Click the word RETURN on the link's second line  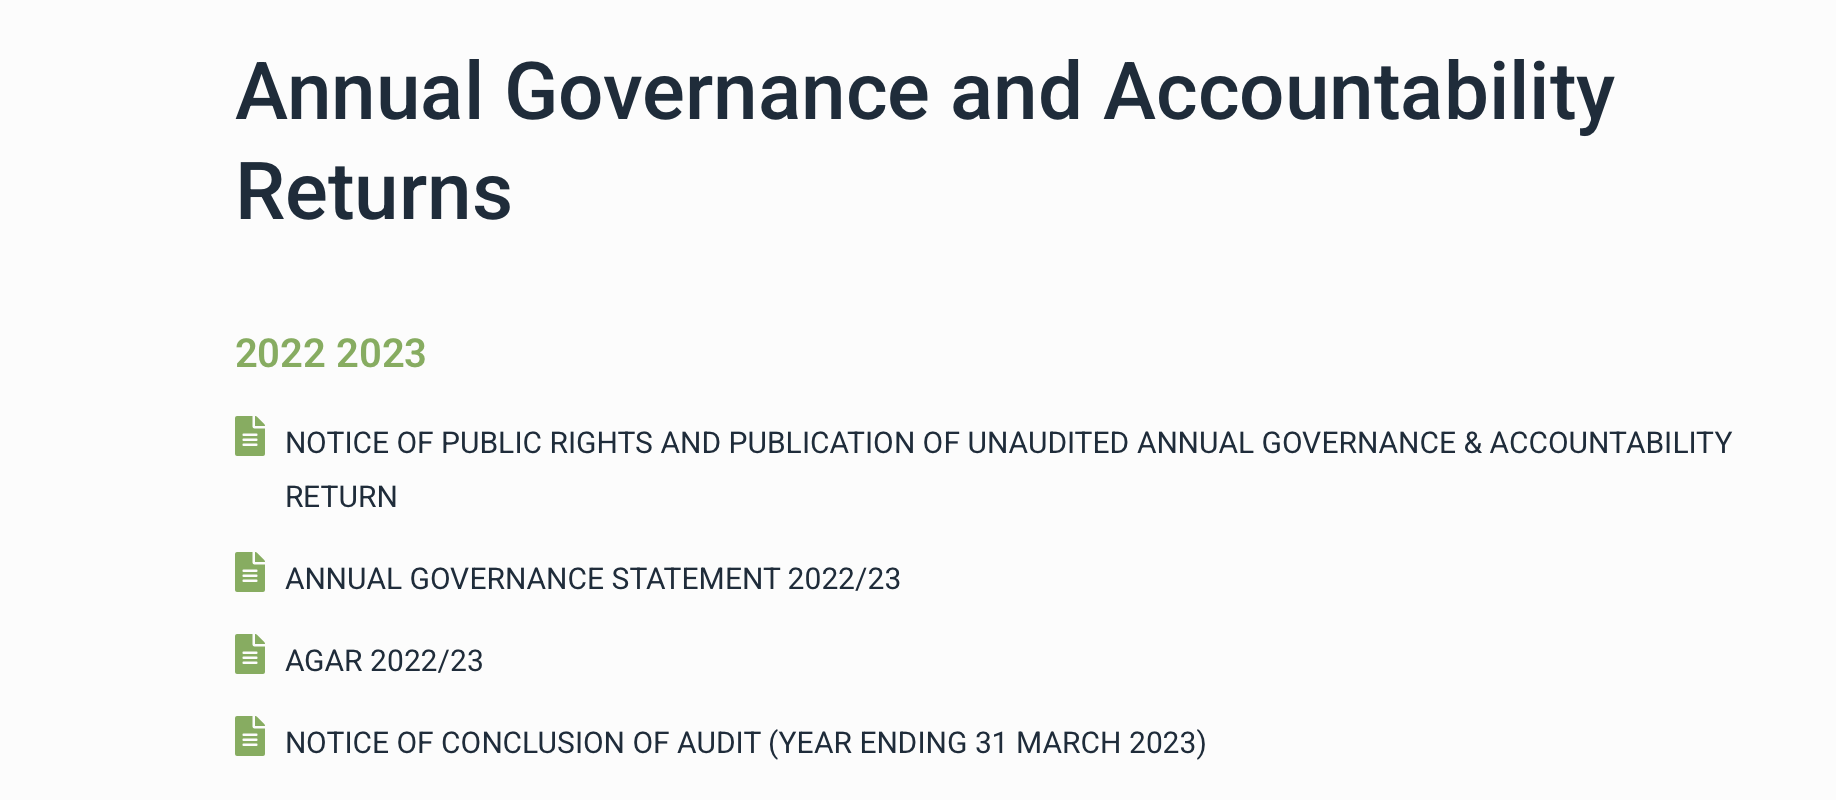coord(341,497)
